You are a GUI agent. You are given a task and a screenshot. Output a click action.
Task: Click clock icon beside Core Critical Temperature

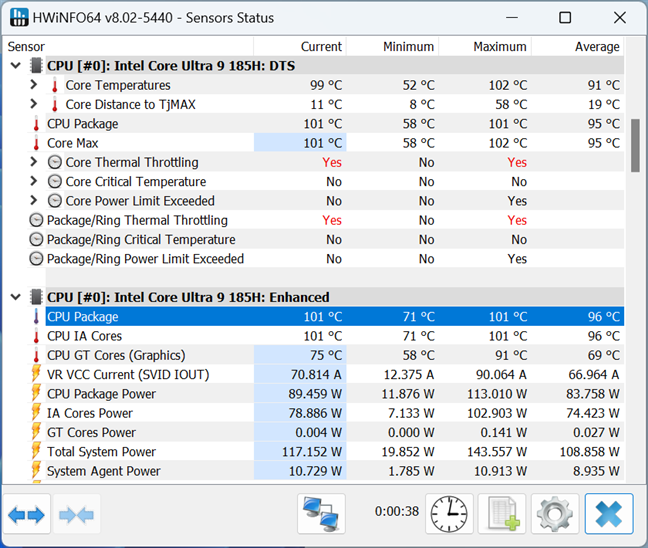click(x=55, y=182)
